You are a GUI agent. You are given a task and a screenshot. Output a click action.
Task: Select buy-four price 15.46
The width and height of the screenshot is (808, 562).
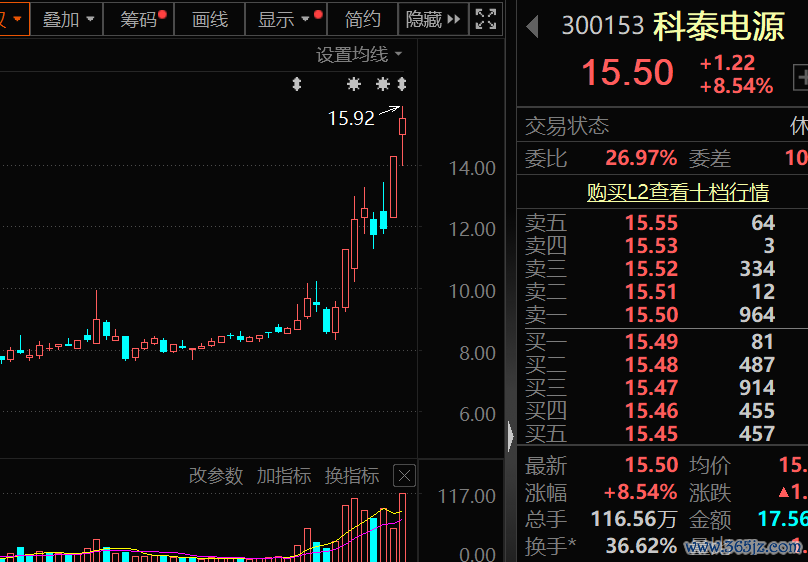tap(651, 411)
